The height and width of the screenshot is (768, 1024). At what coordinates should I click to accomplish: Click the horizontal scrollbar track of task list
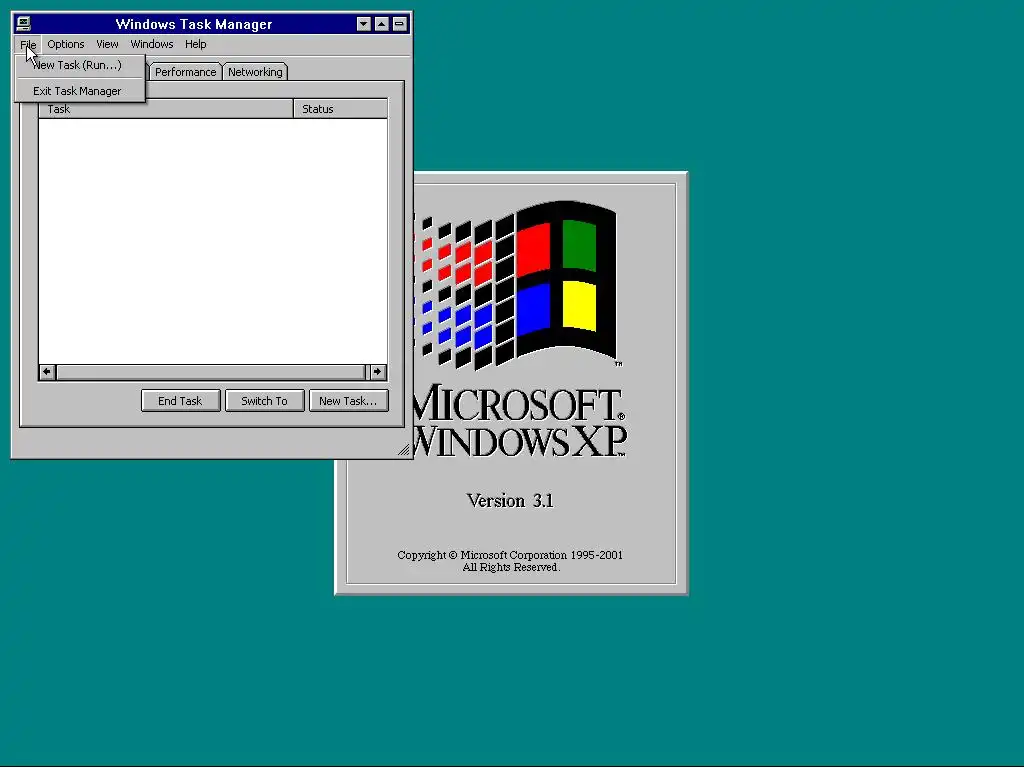[x=212, y=372]
